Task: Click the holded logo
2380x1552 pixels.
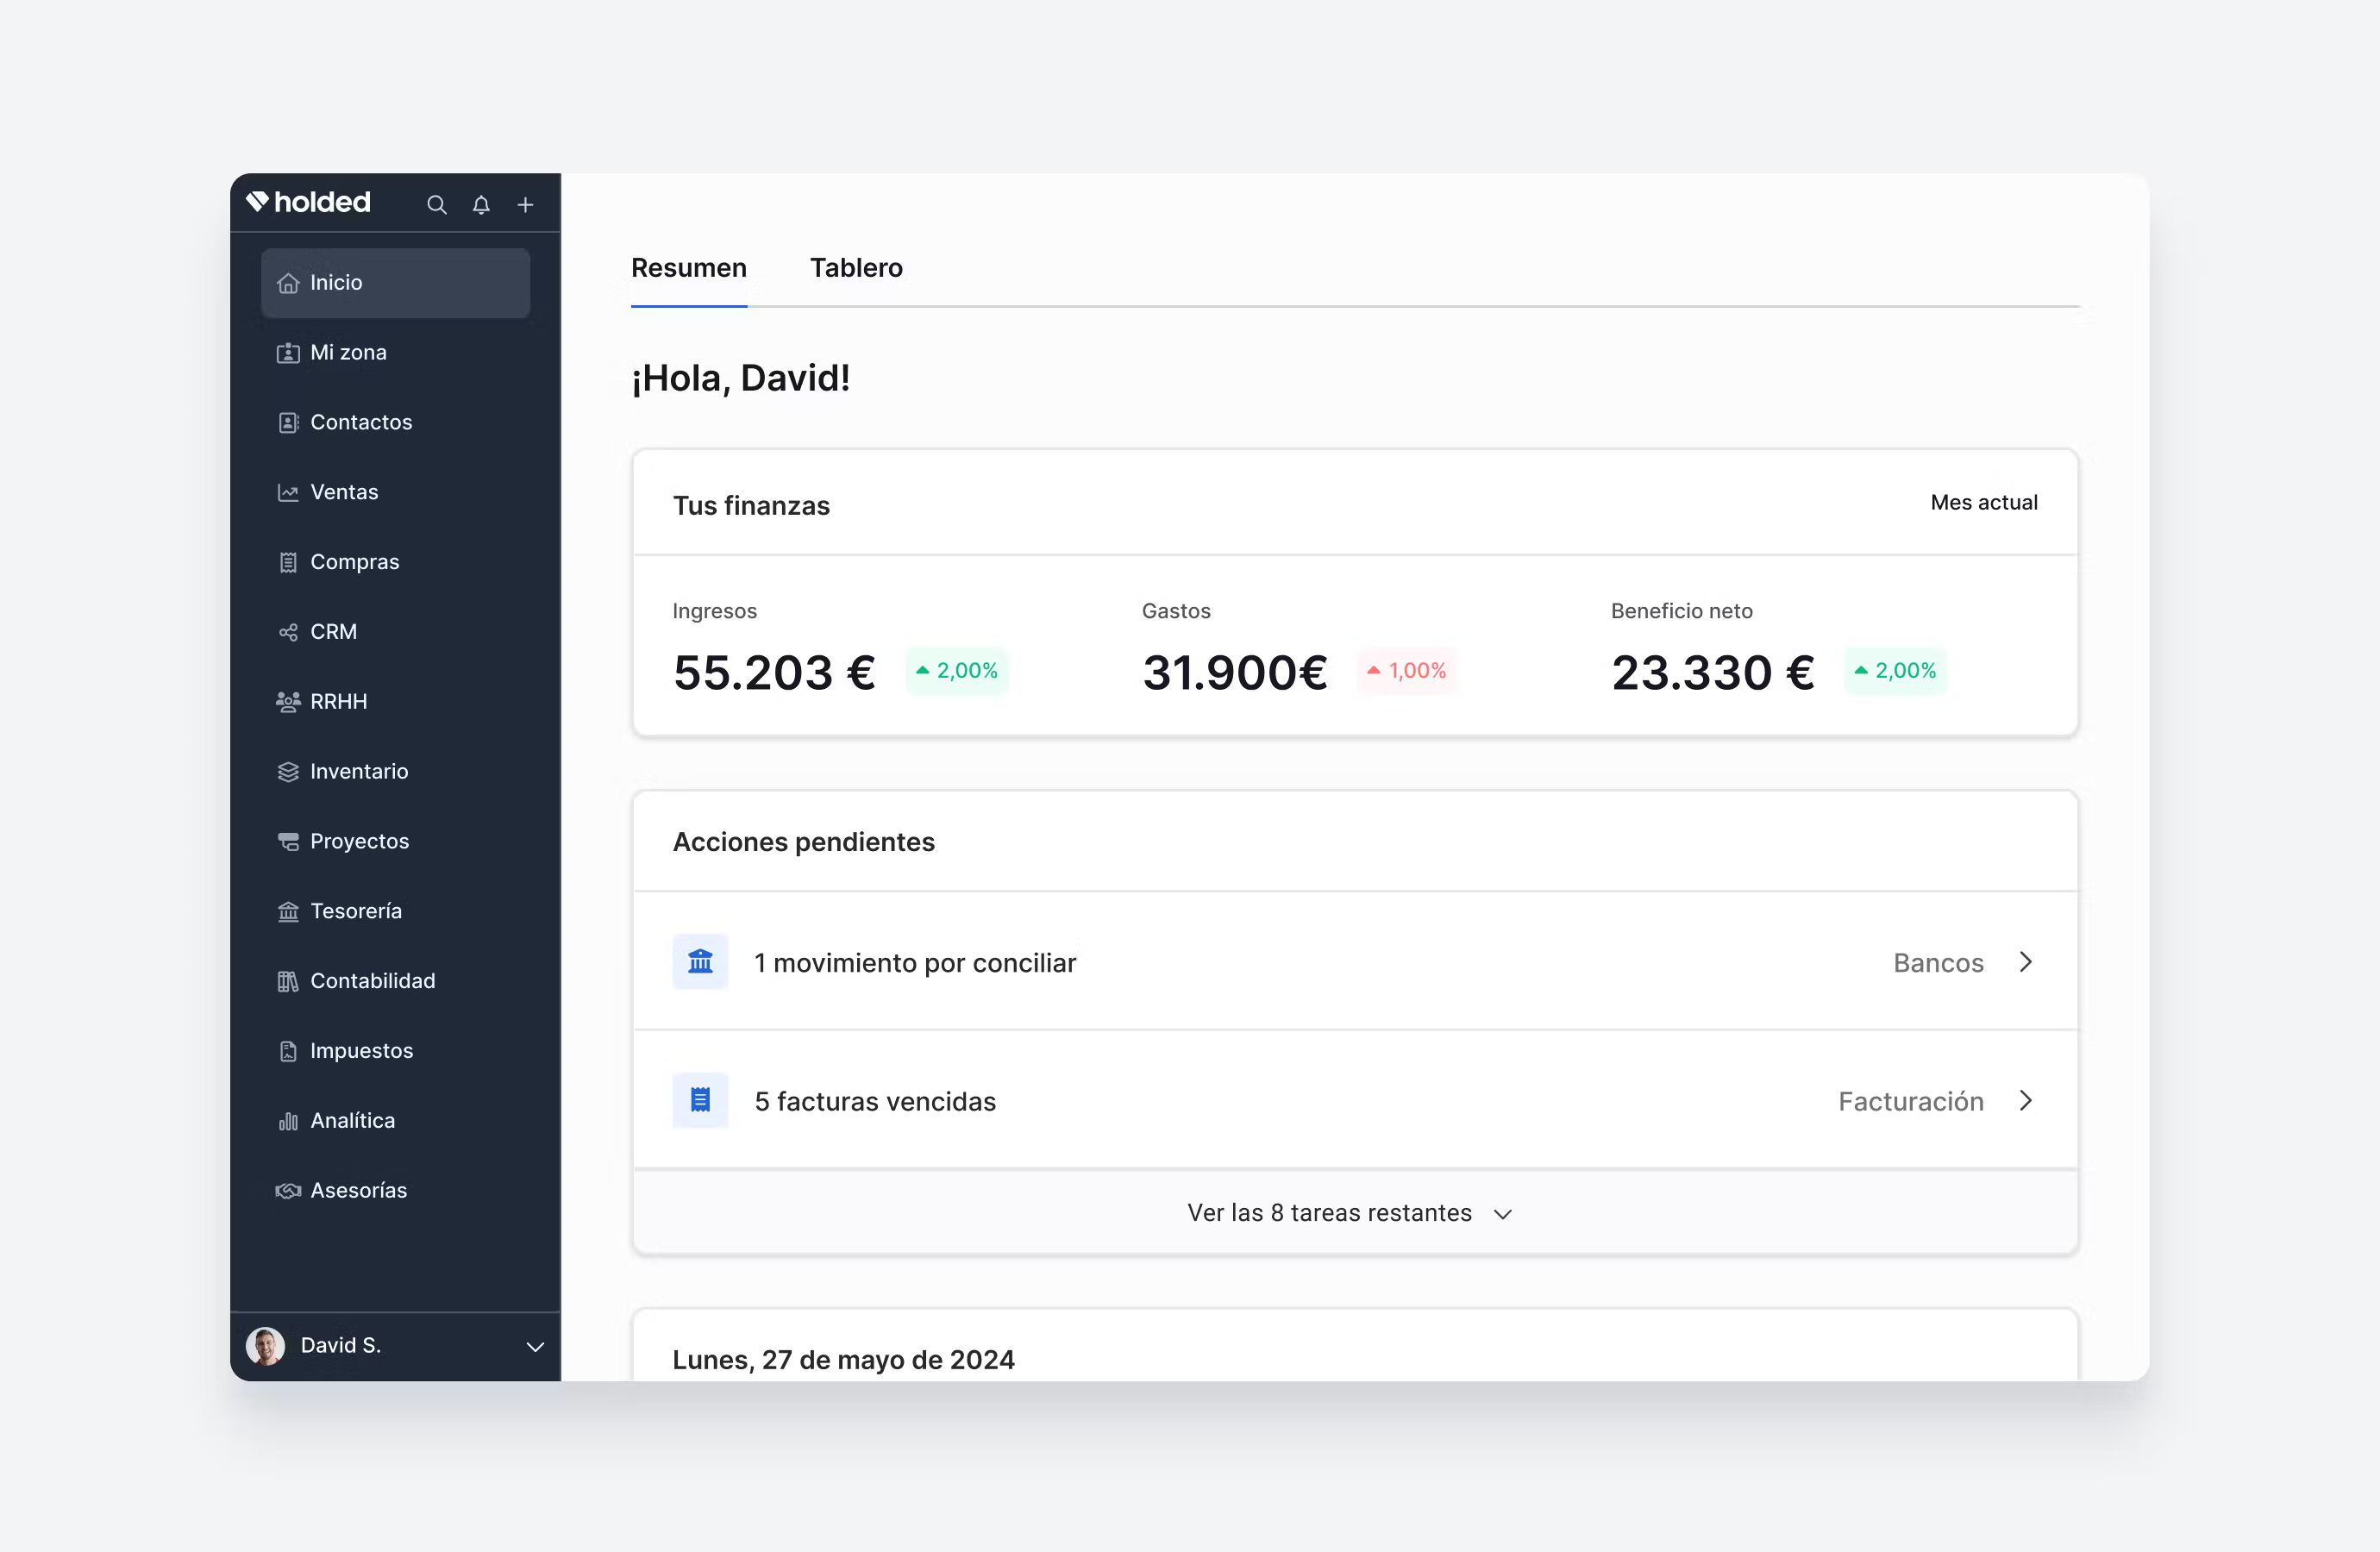Action: (309, 203)
